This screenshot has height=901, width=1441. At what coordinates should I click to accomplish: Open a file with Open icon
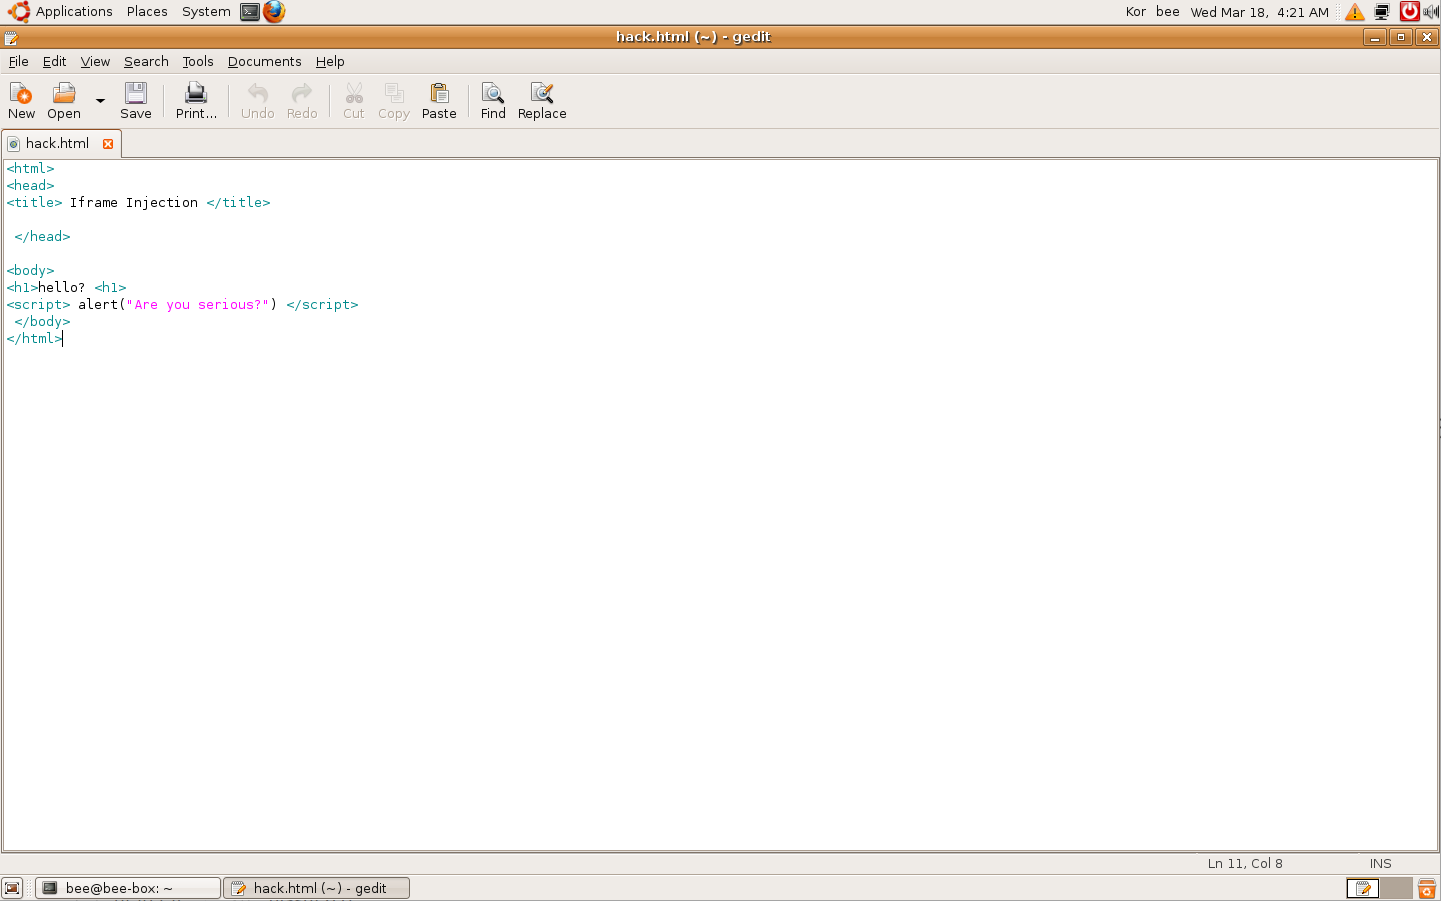pyautogui.click(x=64, y=101)
